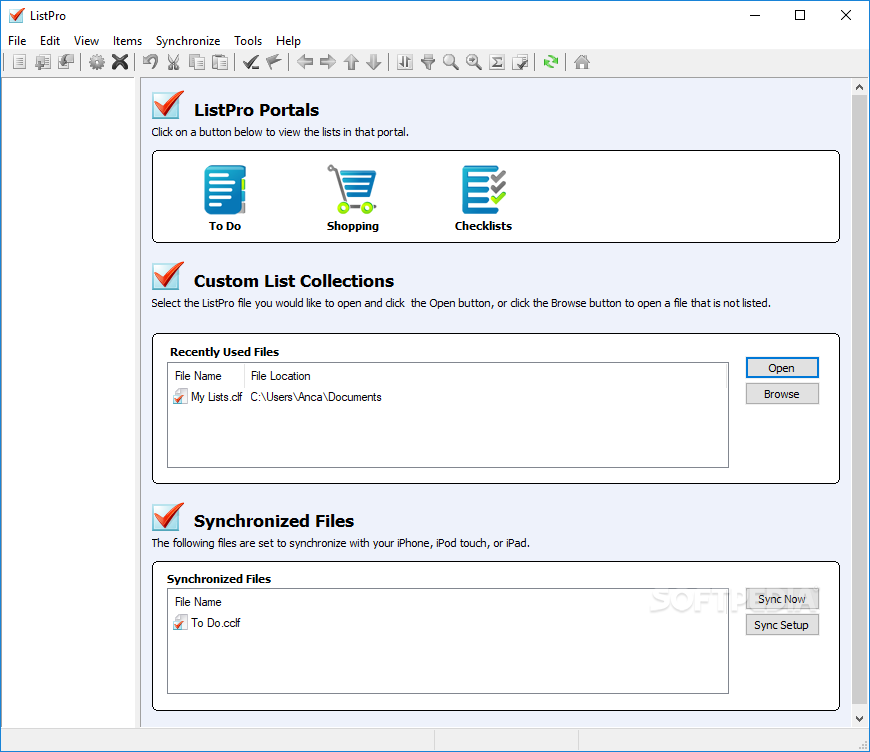Viewport: 870px width, 752px height.
Task: Click the Sync Now button
Action: (x=782, y=599)
